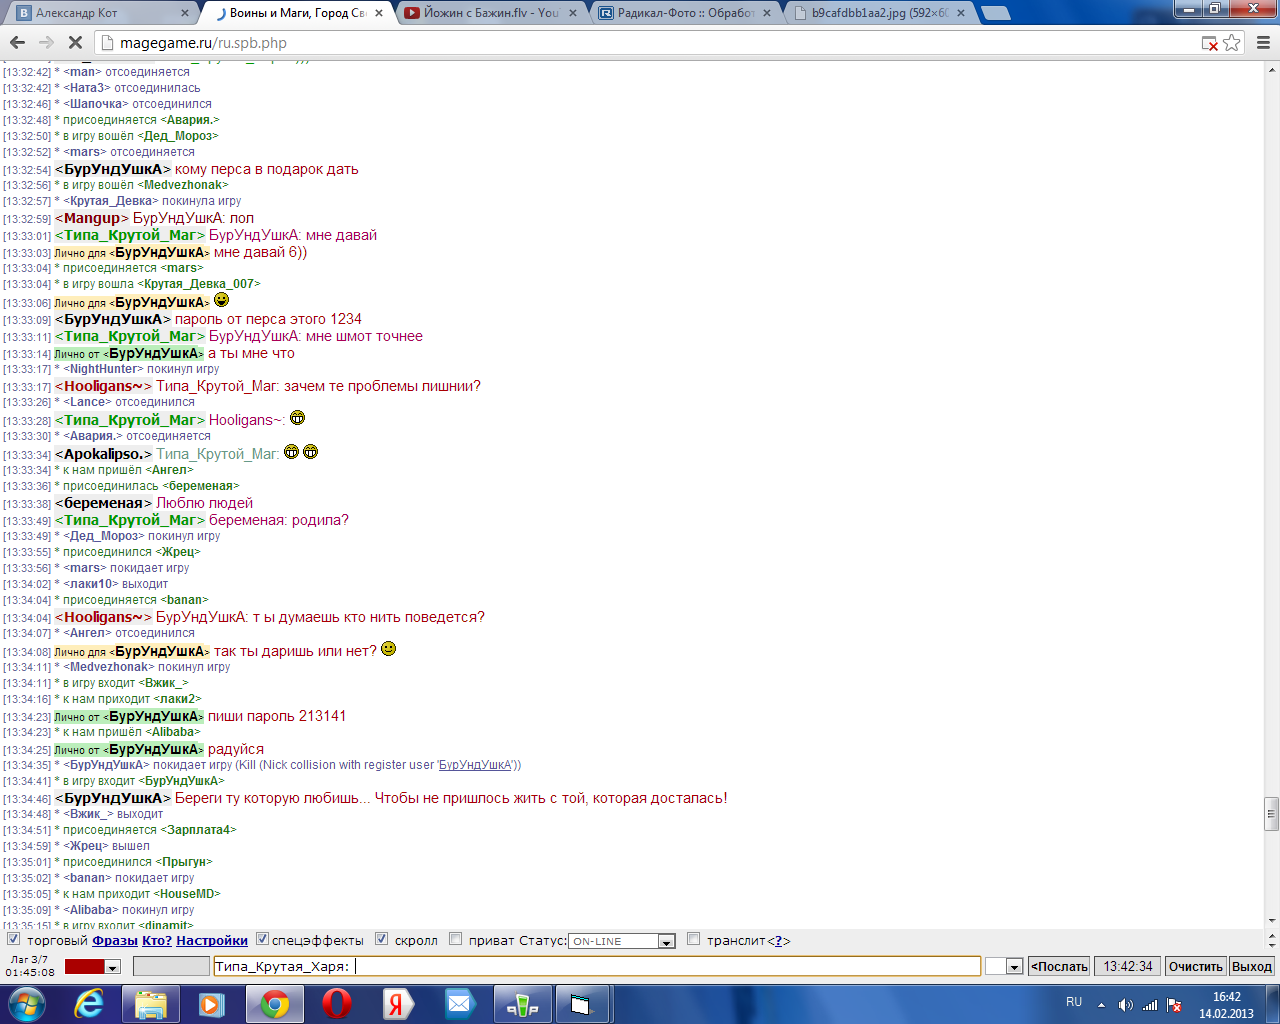Stop loading the current page

point(76,43)
